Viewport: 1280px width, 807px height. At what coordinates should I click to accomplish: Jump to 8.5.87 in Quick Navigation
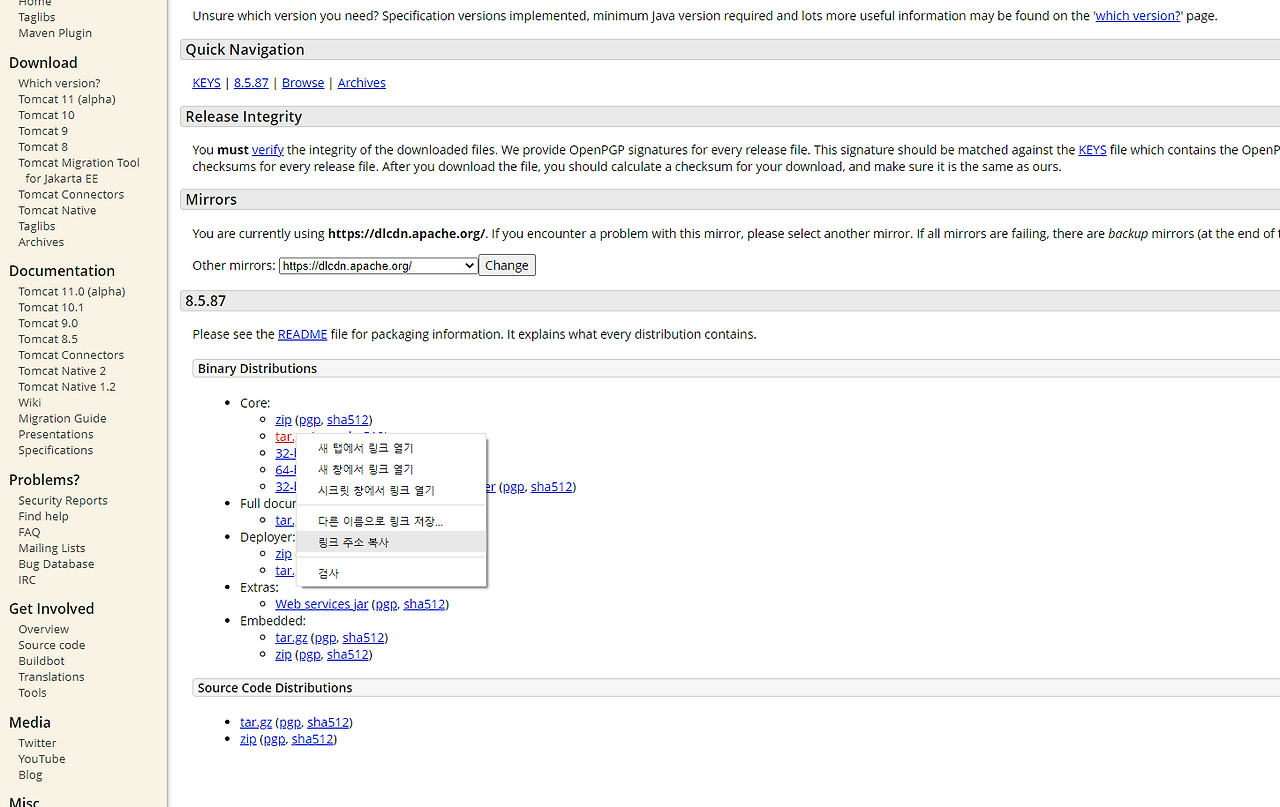[x=251, y=83]
